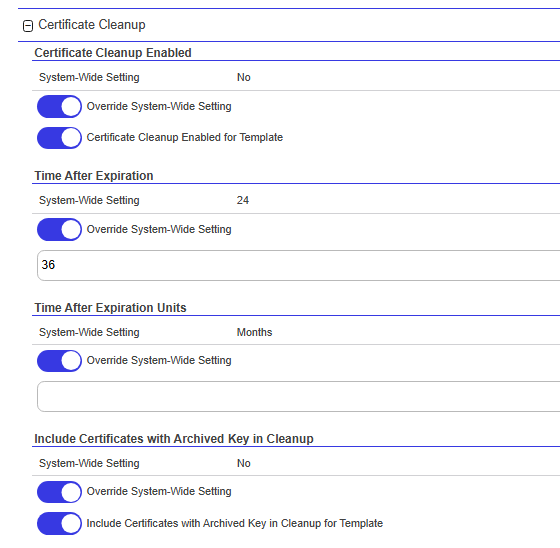Click the No value under Archived Key heading
The image size is (560, 548).
point(244,463)
